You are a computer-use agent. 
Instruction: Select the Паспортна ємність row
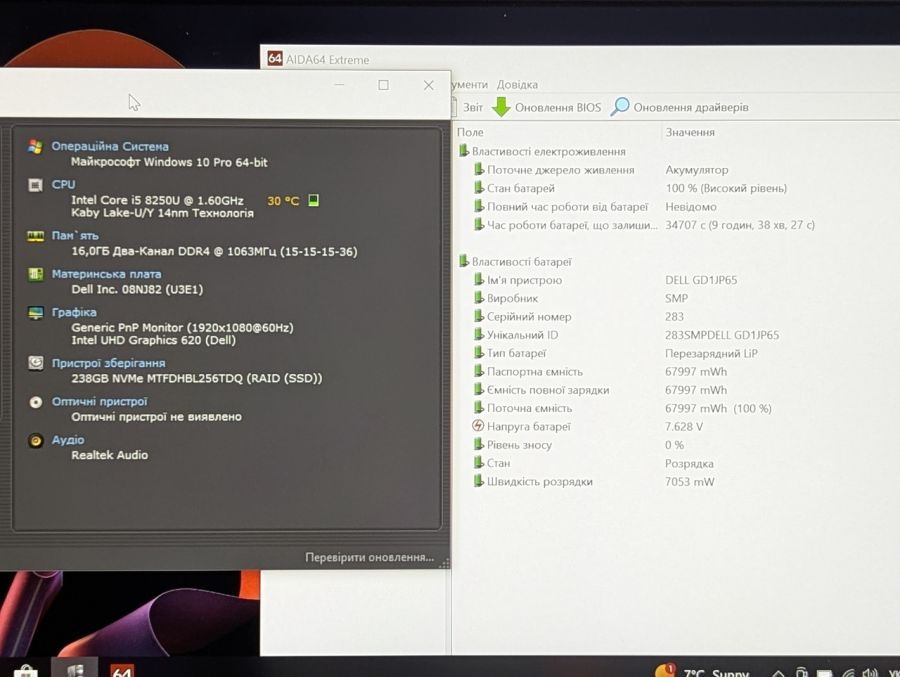[600, 372]
